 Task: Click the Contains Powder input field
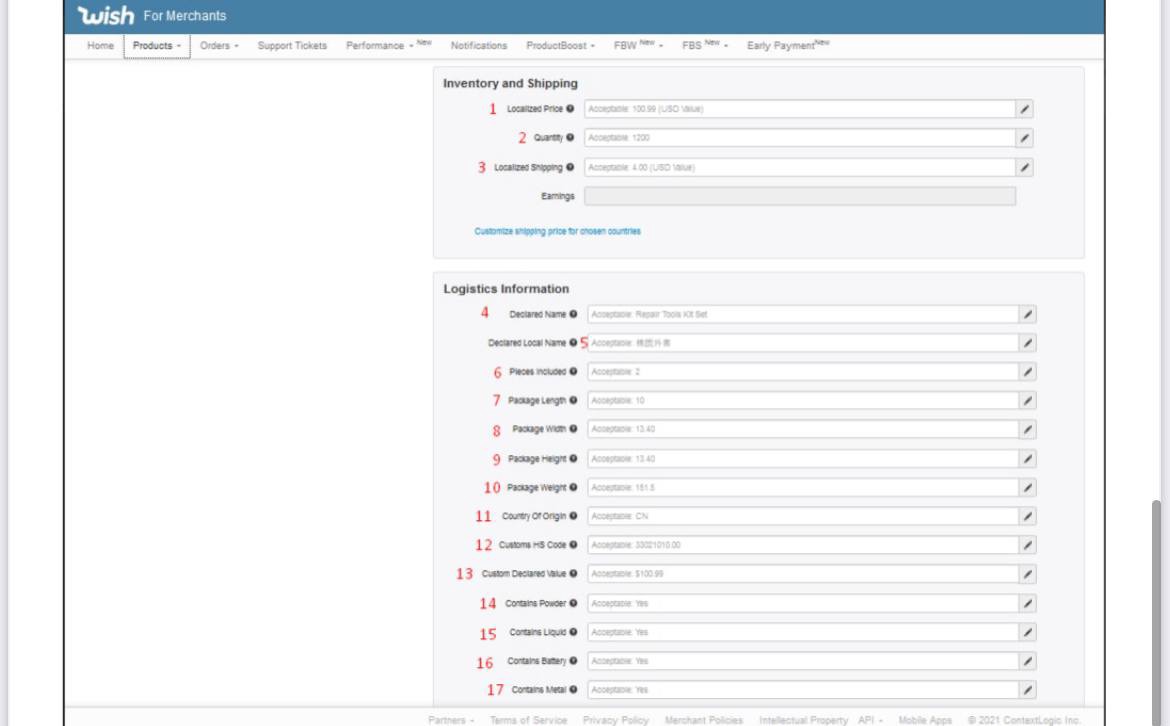[803, 604]
